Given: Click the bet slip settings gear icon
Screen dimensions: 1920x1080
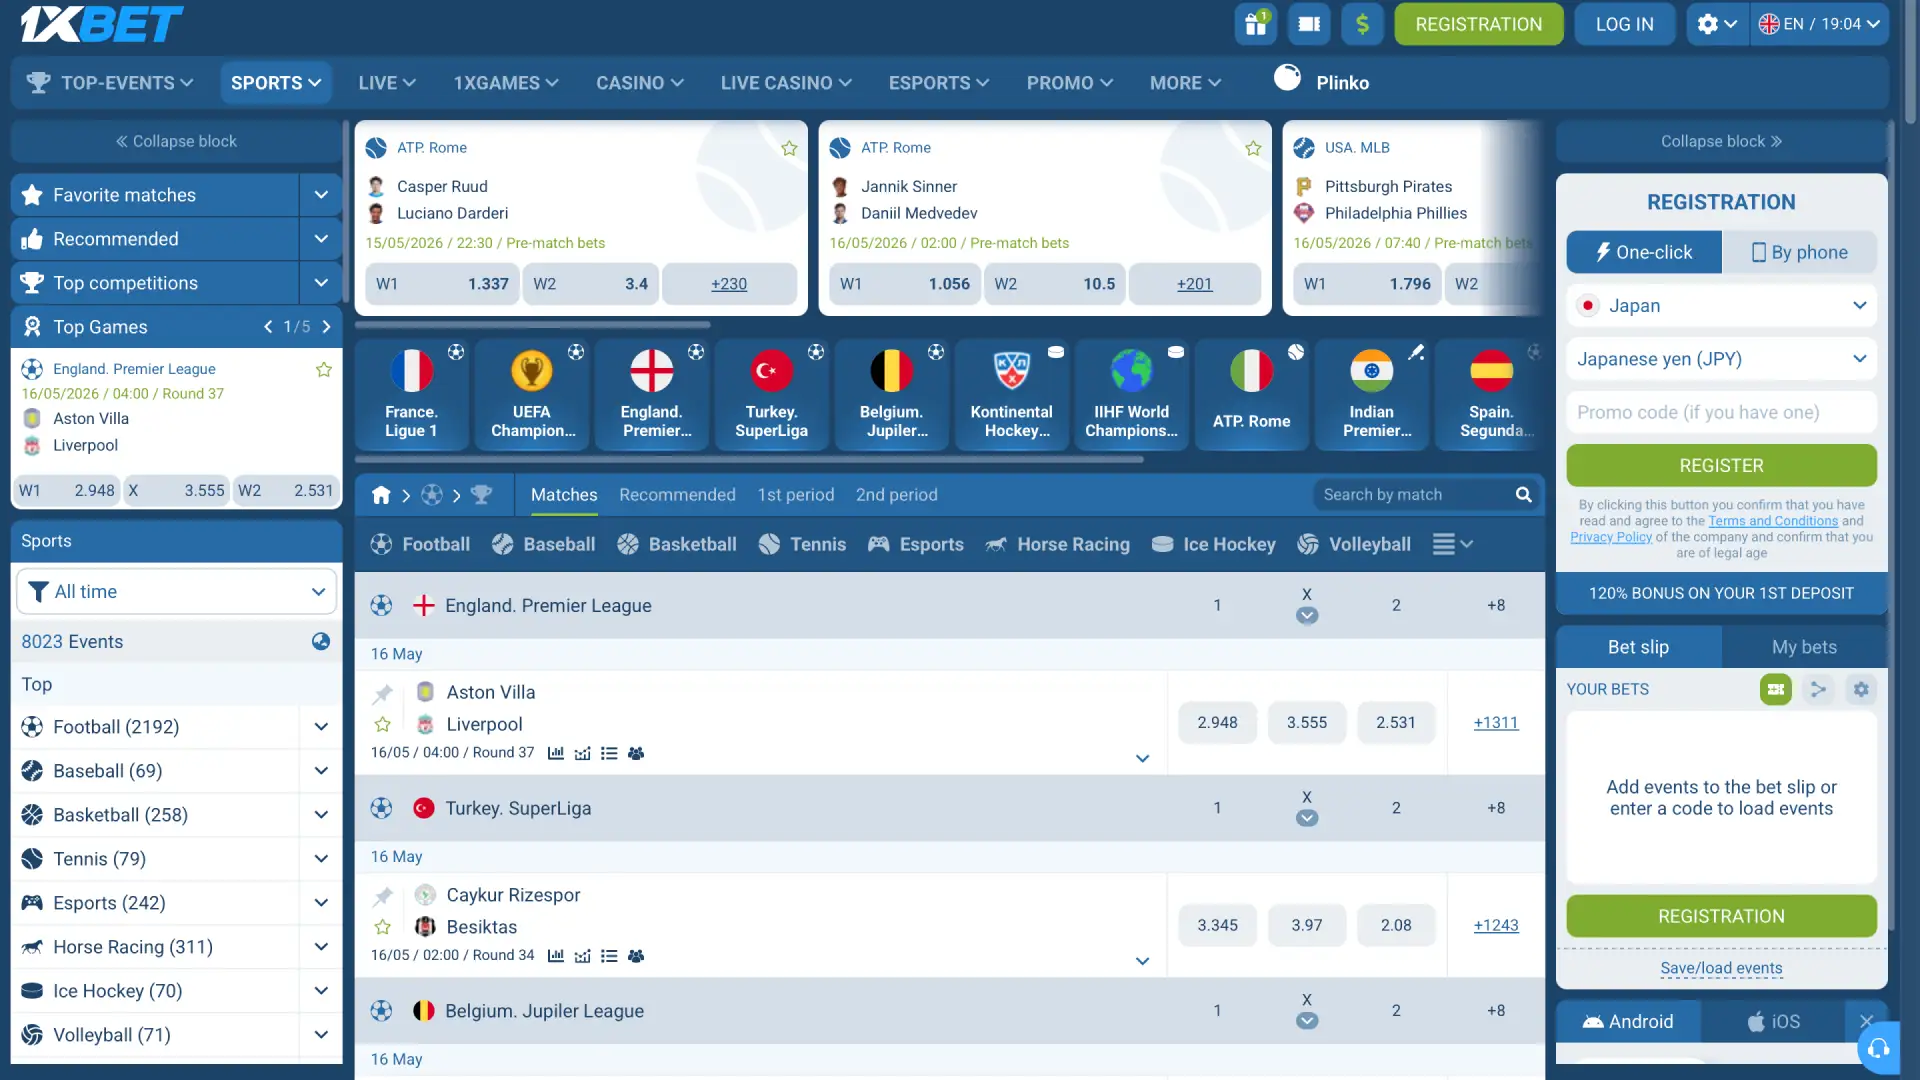Looking at the screenshot, I should pos(1861,689).
